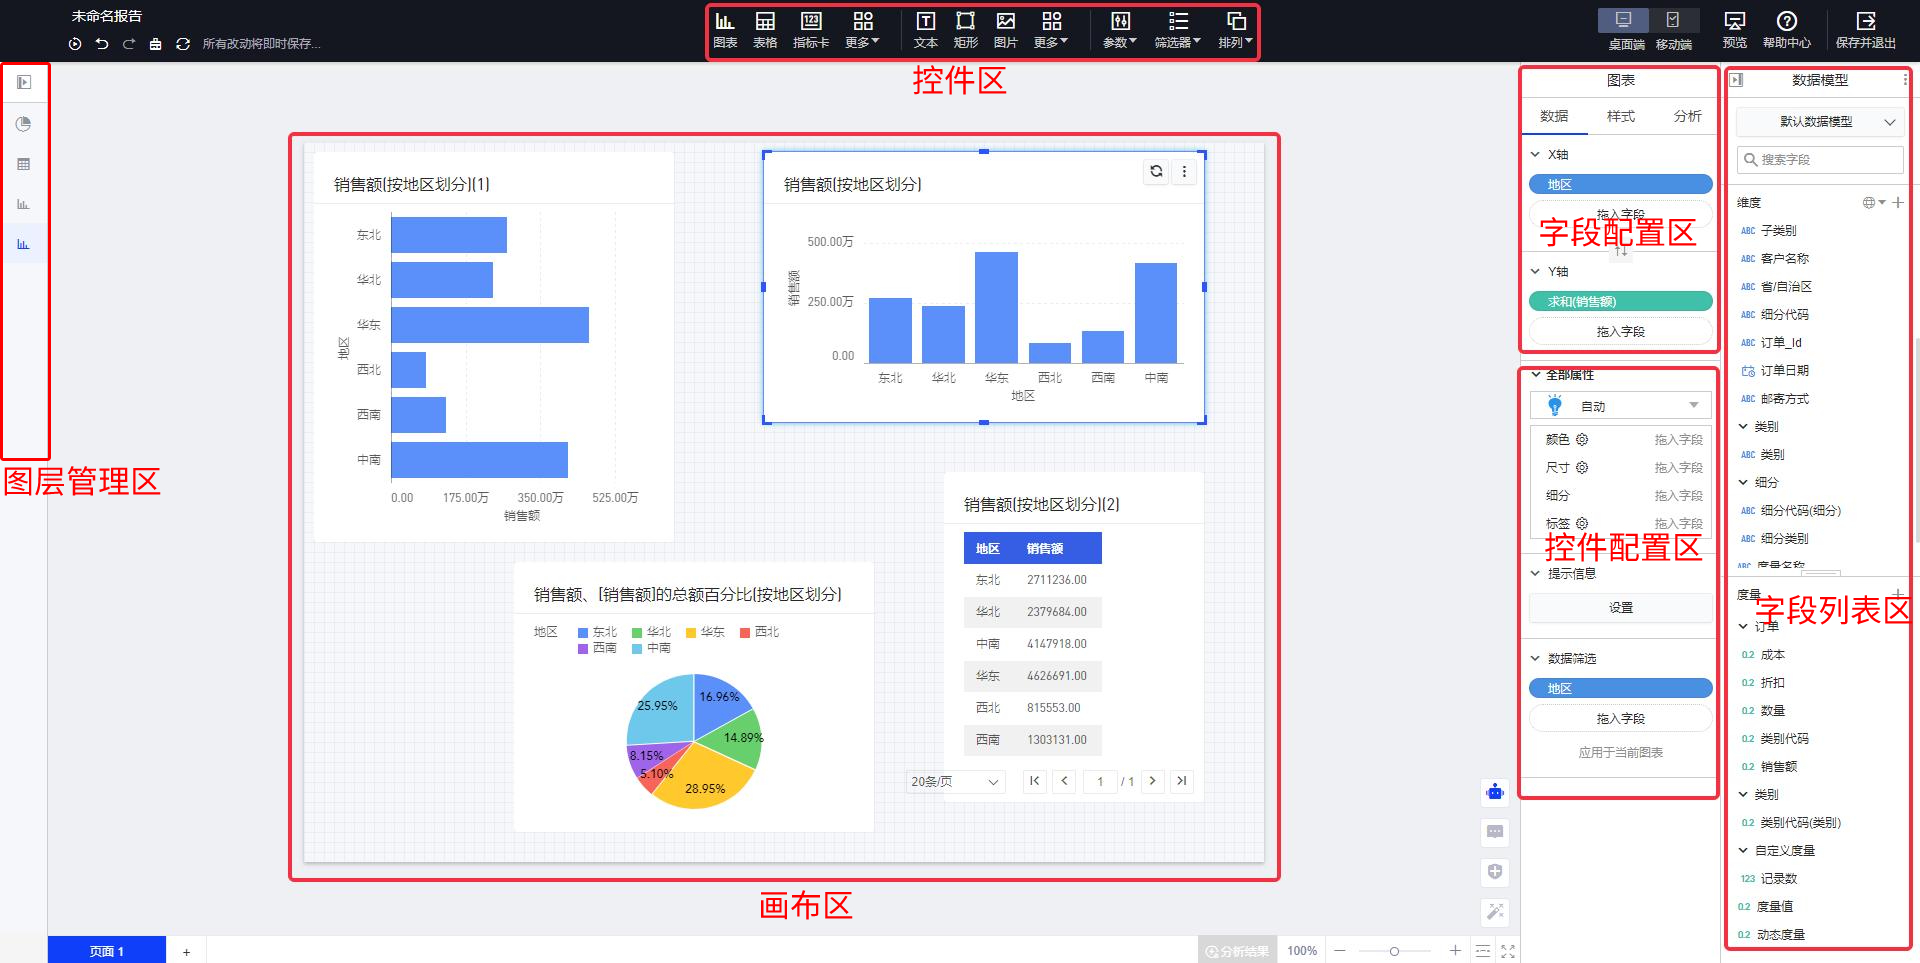
Task: Switch to 移动端 mobile layout
Action: (x=1673, y=30)
